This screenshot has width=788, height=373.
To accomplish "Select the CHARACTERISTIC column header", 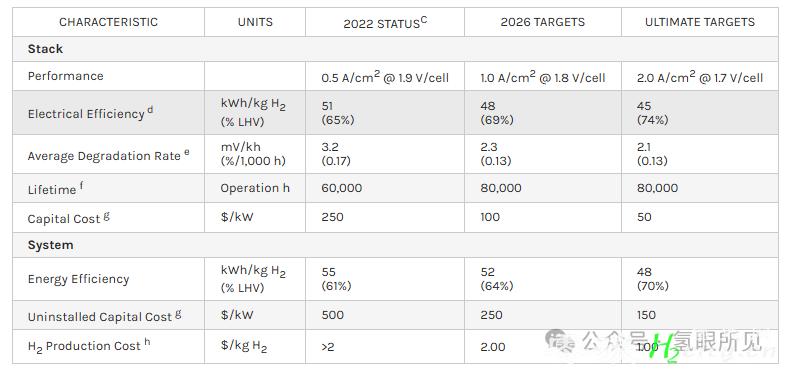I will (x=108, y=22).
